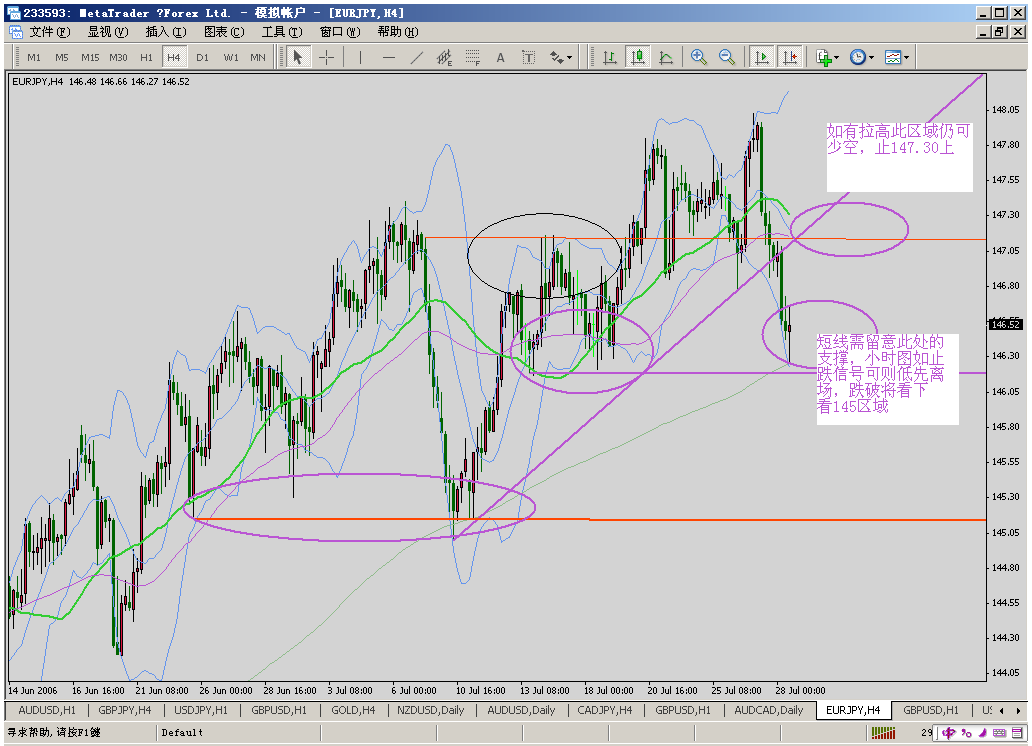
Task: Click the arrows objects icon
Action: [557, 58]
